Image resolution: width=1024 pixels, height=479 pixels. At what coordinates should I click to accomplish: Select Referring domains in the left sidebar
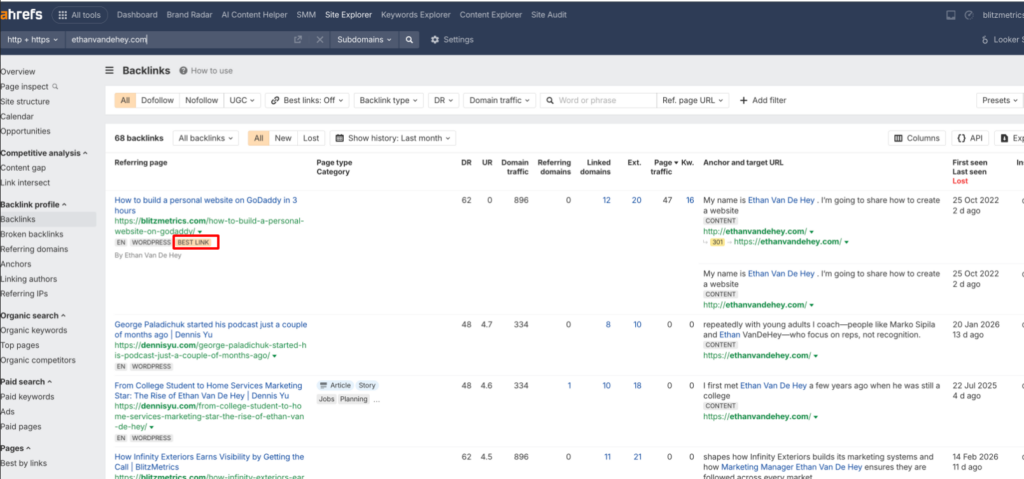click(x=34, y=249)
